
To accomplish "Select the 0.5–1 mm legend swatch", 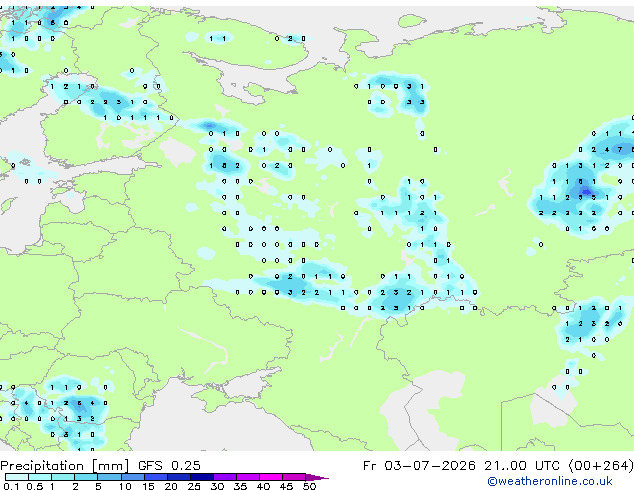I will [x=40, y=477].
